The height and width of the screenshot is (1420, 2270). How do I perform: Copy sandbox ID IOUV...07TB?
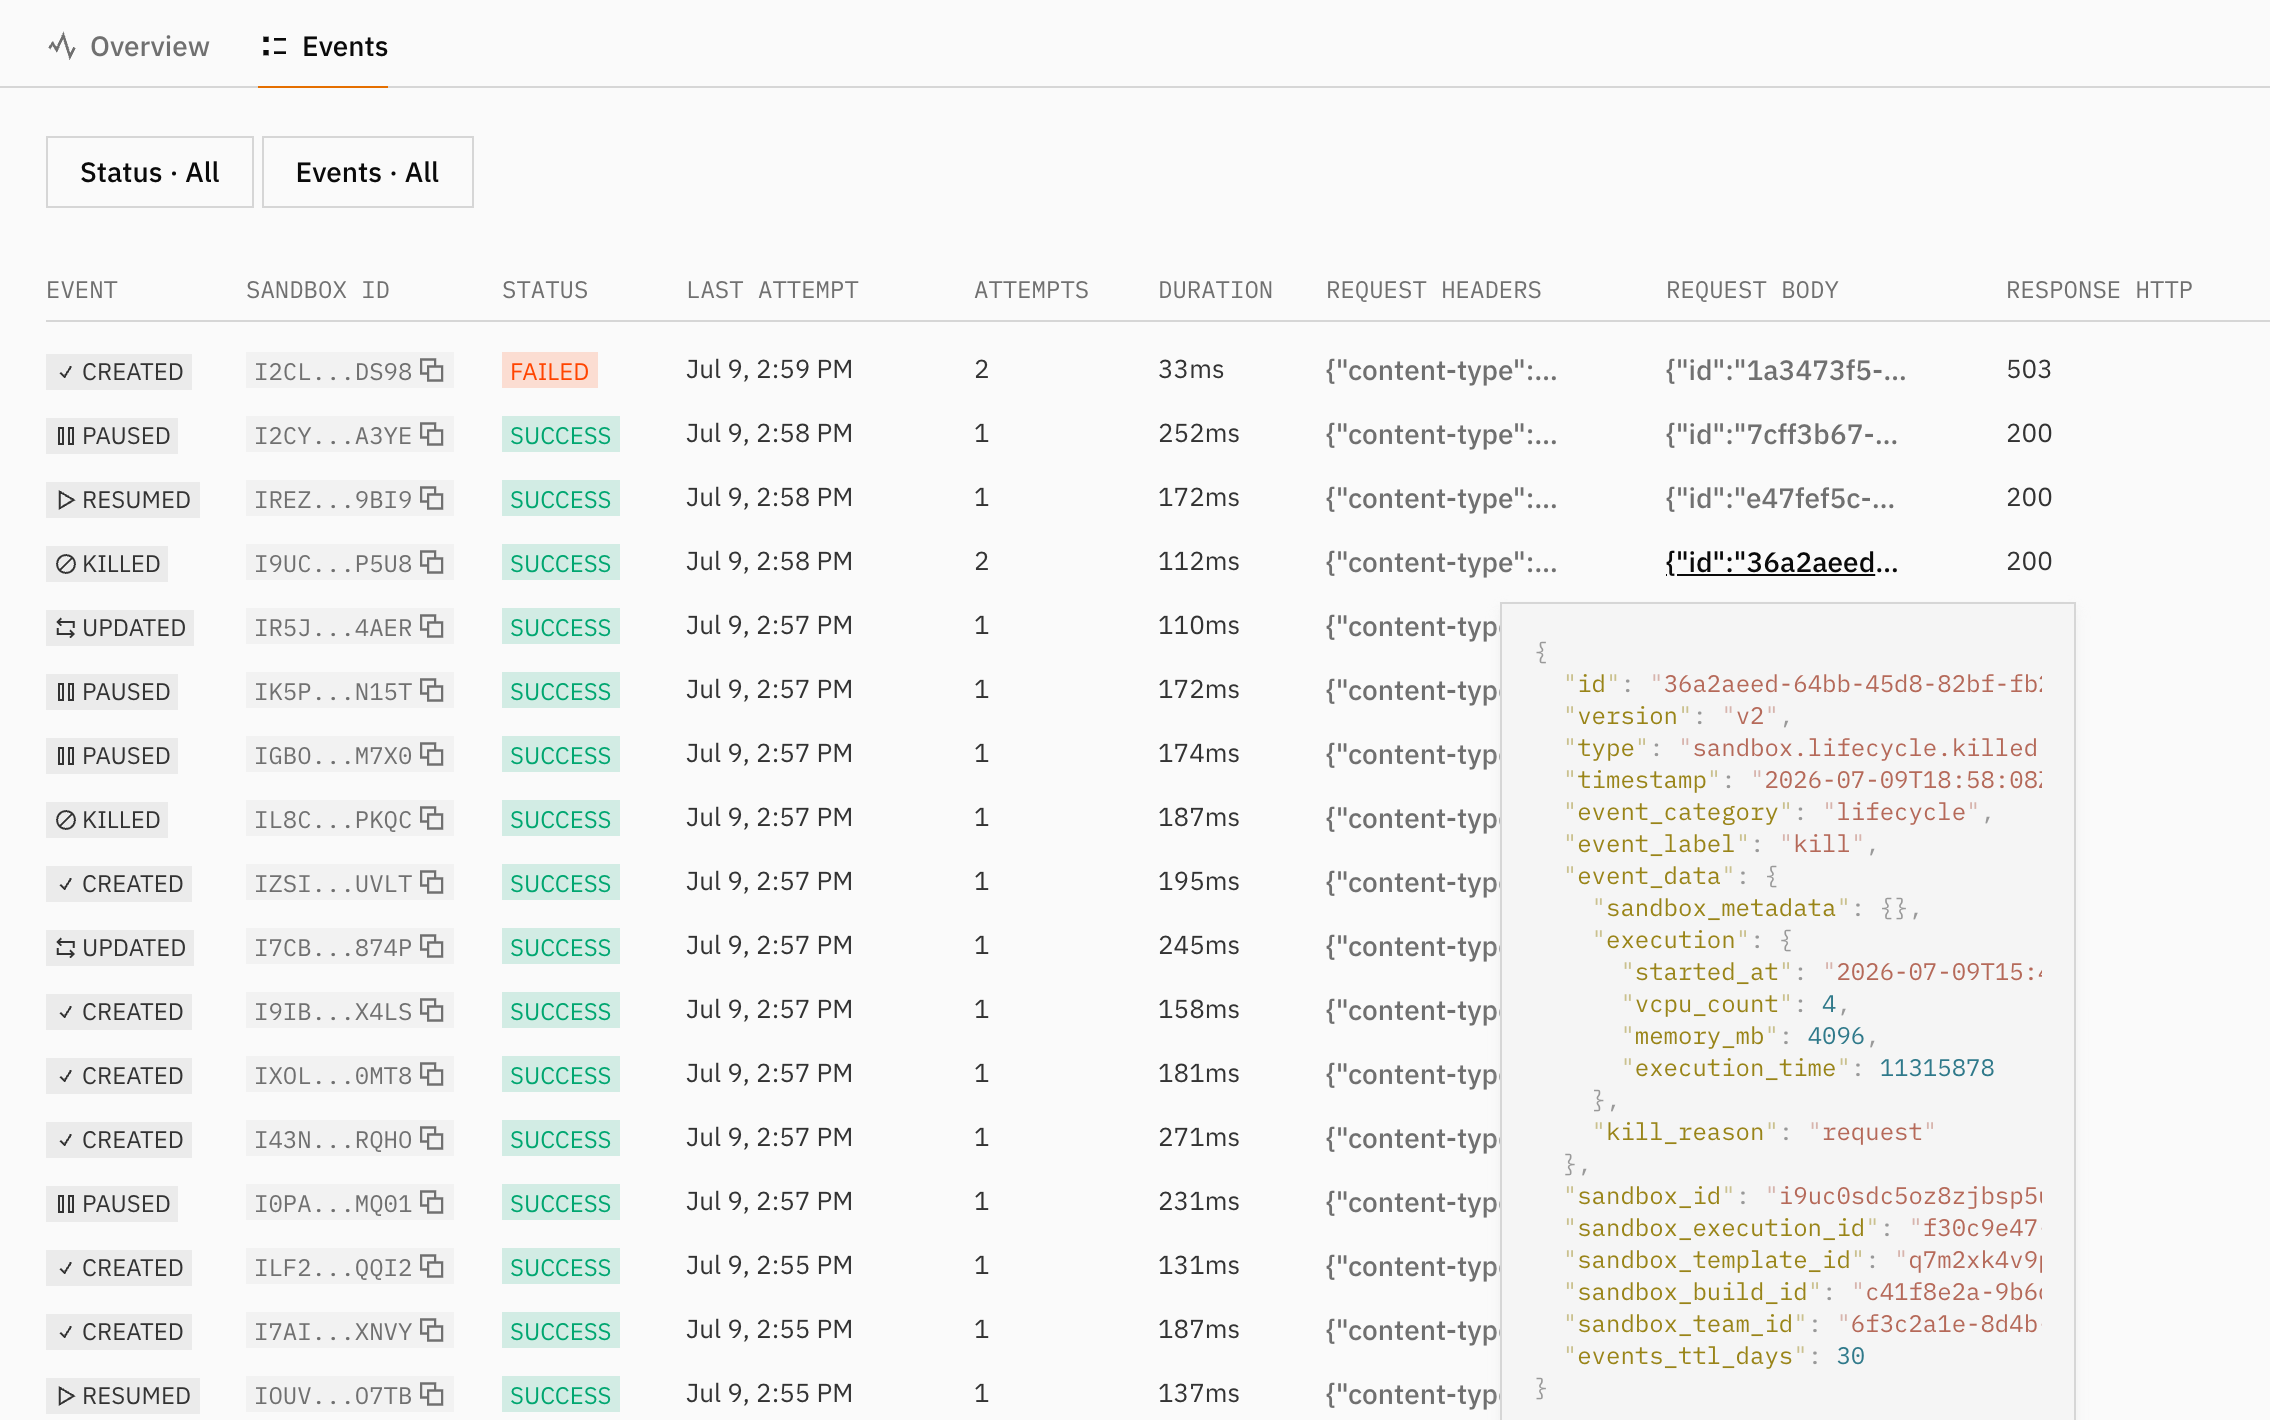click(x=432, y=1394)
